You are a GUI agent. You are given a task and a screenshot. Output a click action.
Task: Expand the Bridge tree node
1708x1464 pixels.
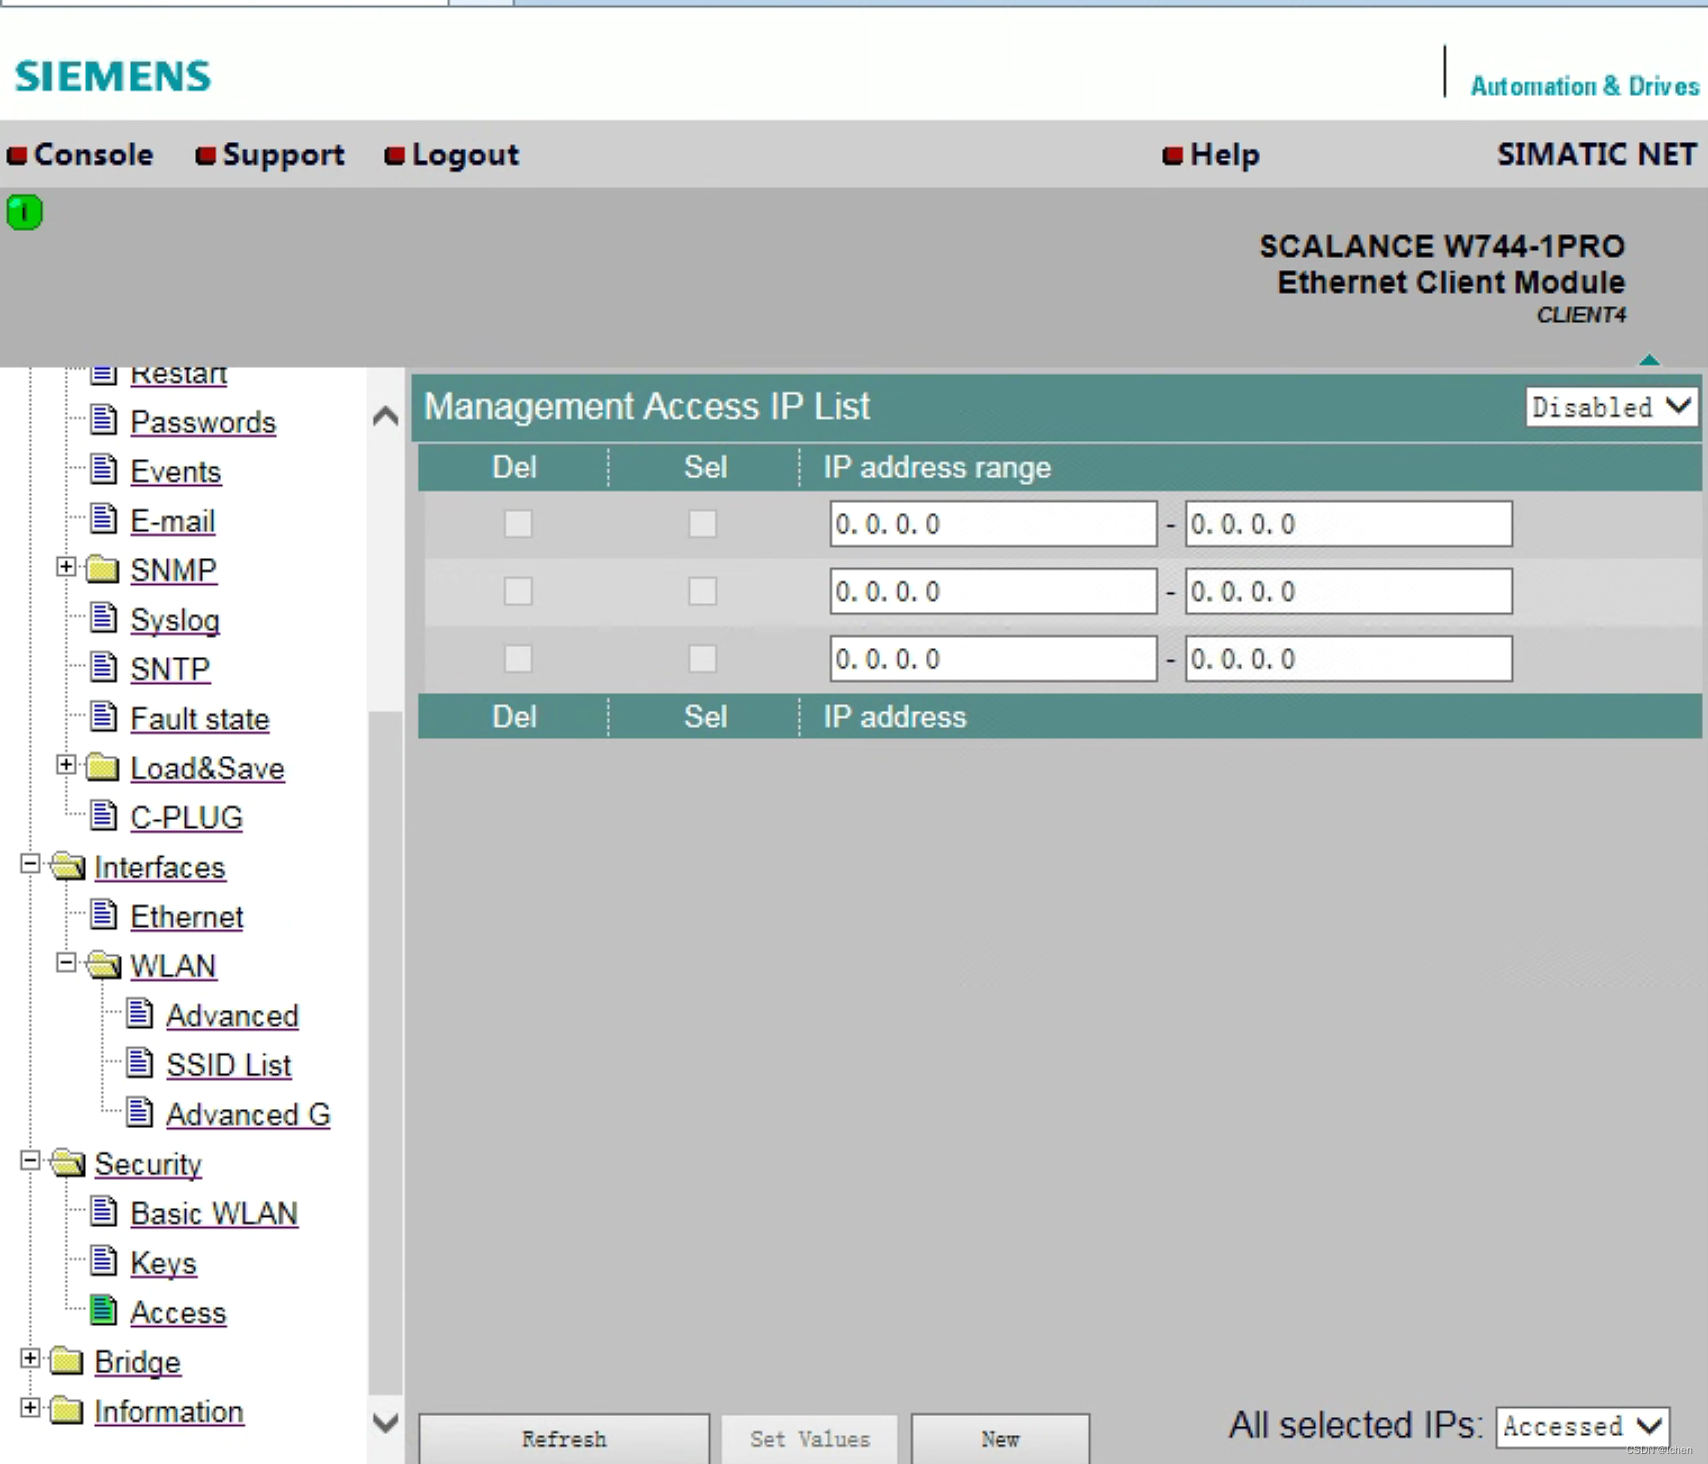tap(30, 1358)
